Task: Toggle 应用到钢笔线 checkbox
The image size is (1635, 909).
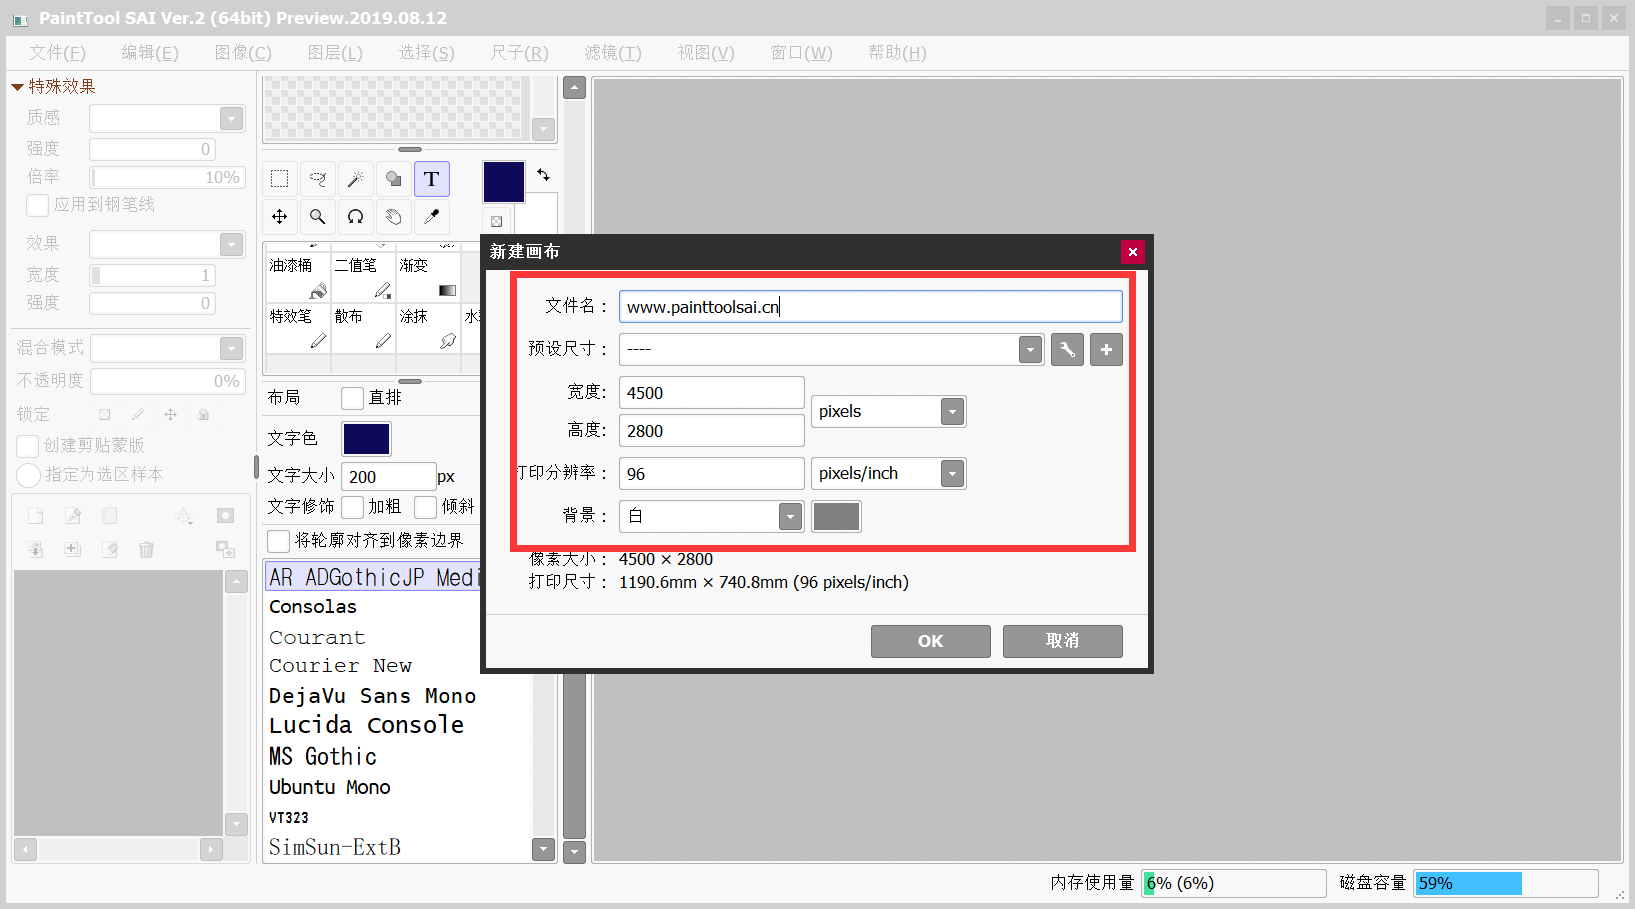Action: tap(37, 205)
